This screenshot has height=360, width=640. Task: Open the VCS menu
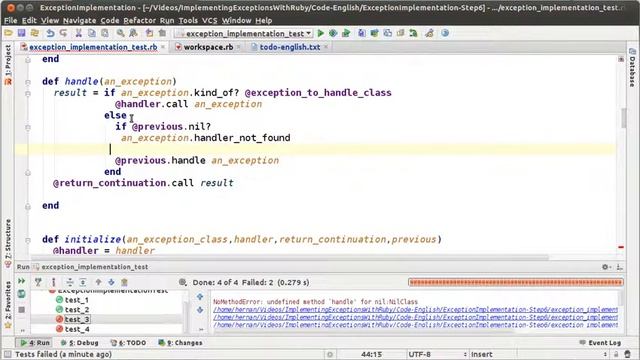click(210, 20)
